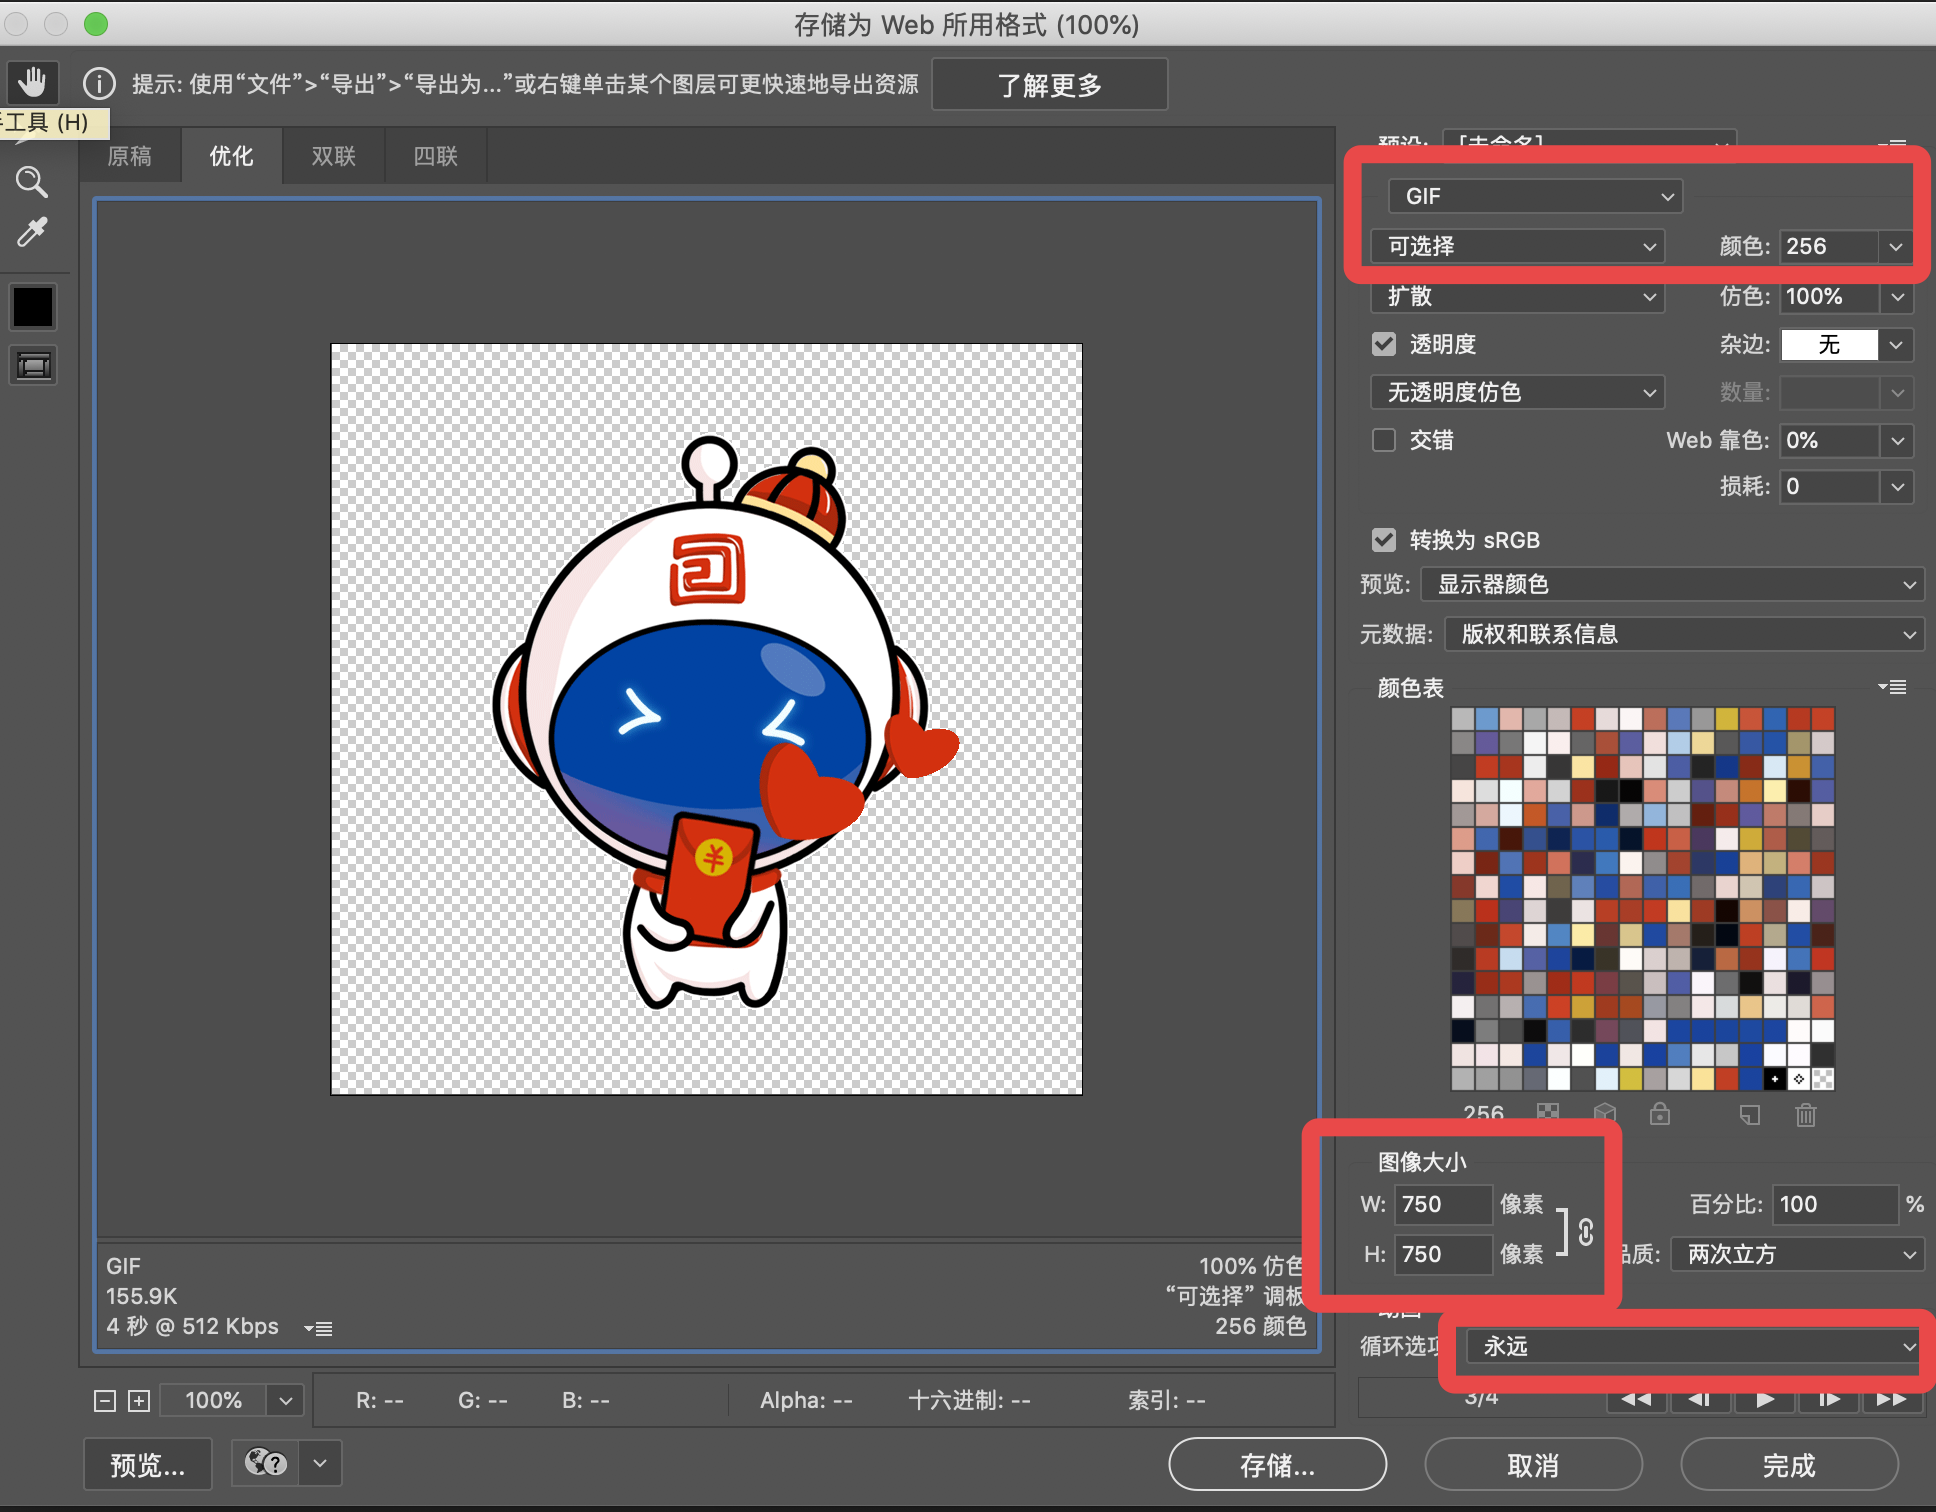
Task: Open the color table panel menu
Action: click(x=1892, y=687)
